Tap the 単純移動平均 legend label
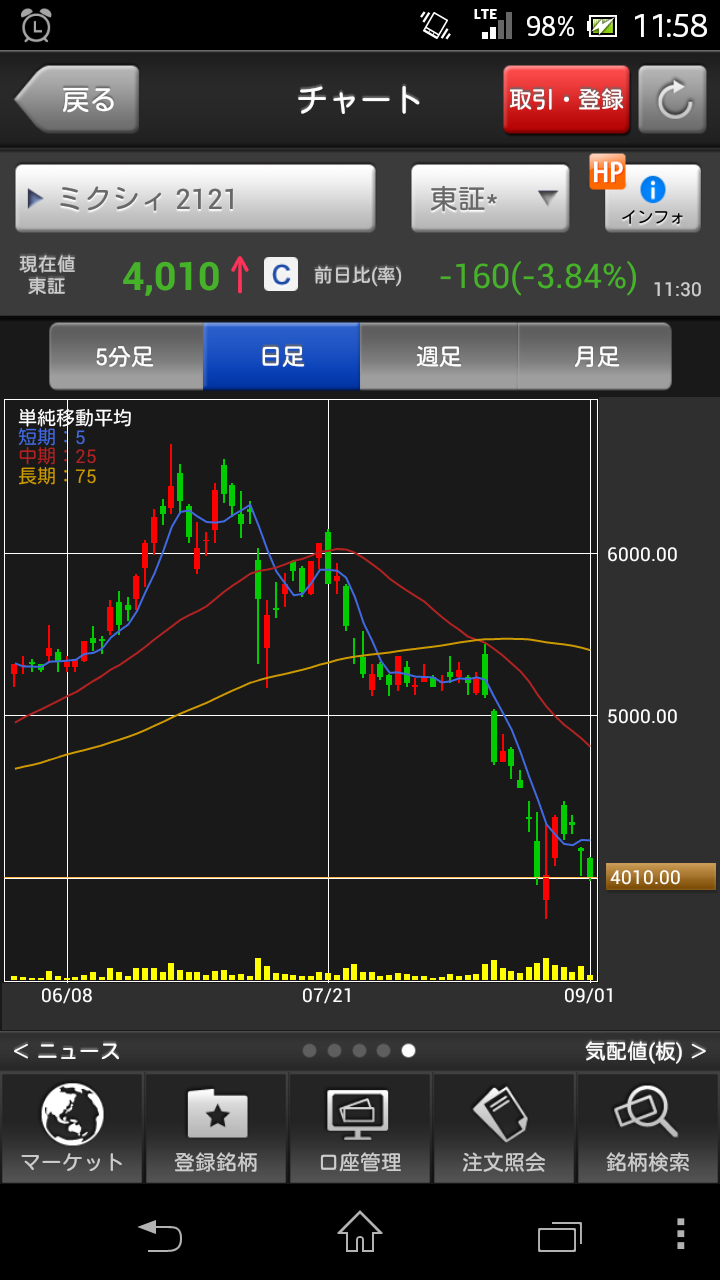 click(x=75, y=418)
